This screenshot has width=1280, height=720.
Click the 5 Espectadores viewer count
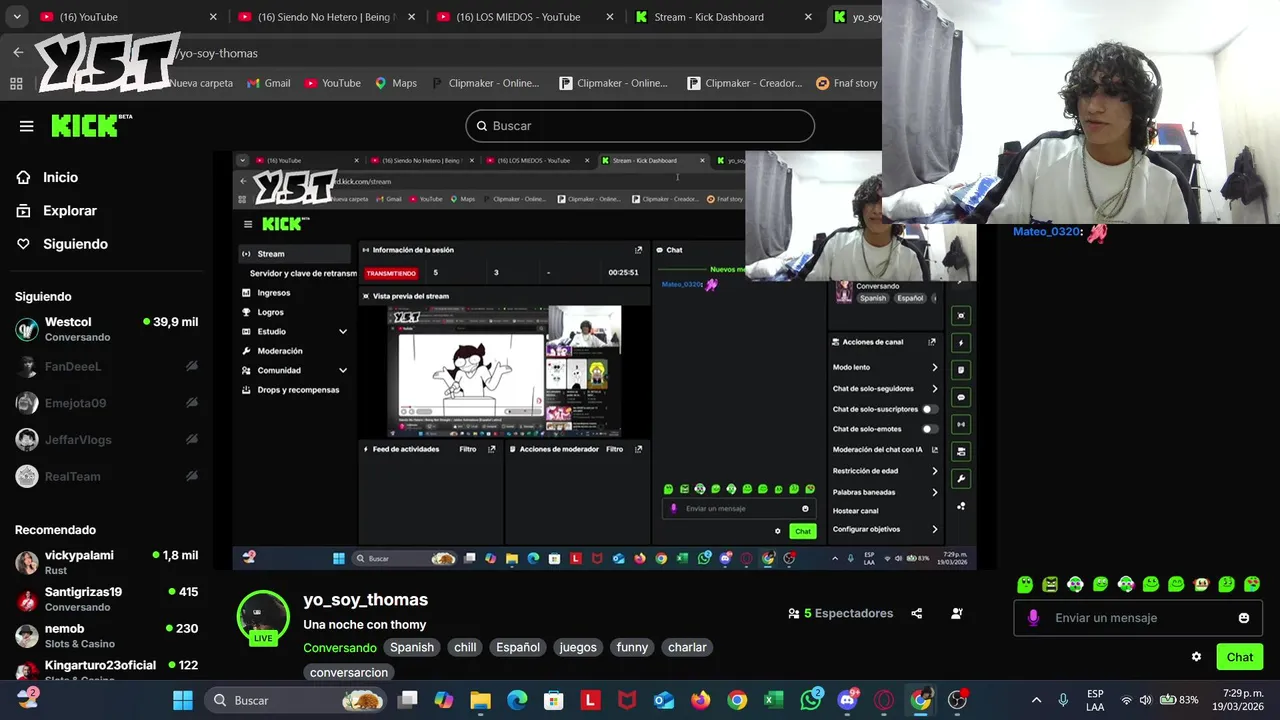840,613
